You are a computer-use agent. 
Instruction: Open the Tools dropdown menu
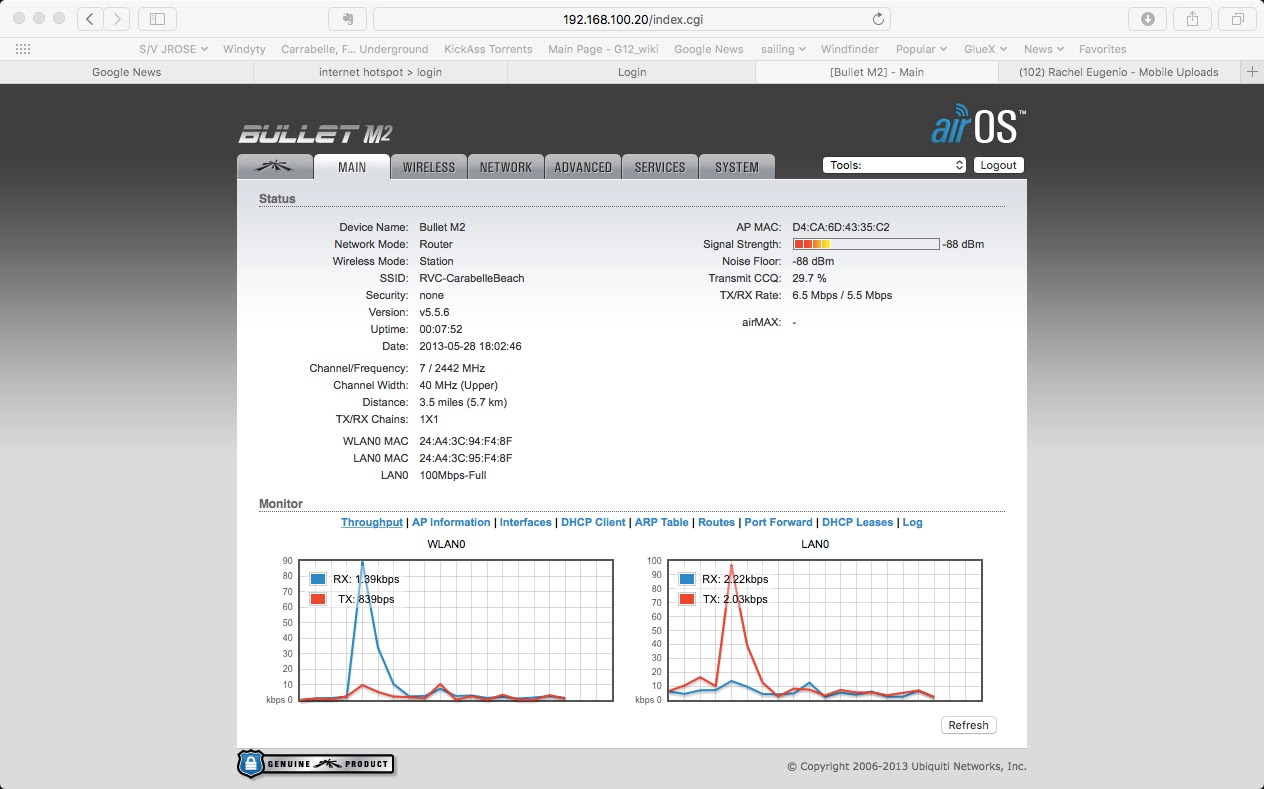(x=895, y=165)
